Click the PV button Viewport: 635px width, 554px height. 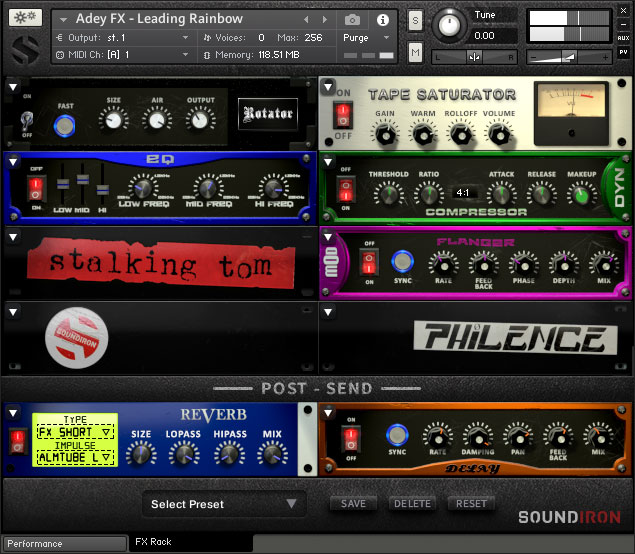pyautogui.click(x=623, y=52)
